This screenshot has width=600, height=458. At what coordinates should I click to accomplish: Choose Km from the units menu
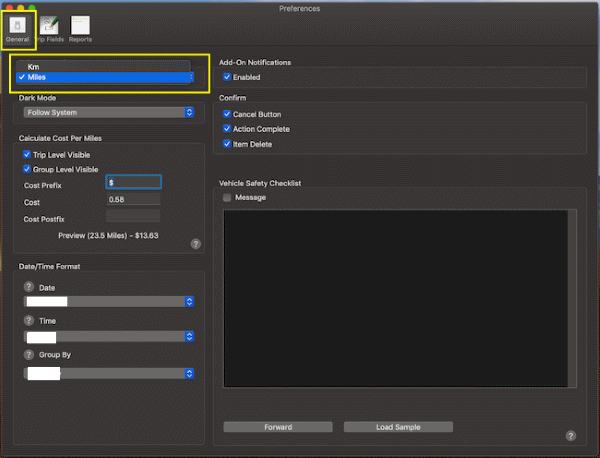coord(34,66)
